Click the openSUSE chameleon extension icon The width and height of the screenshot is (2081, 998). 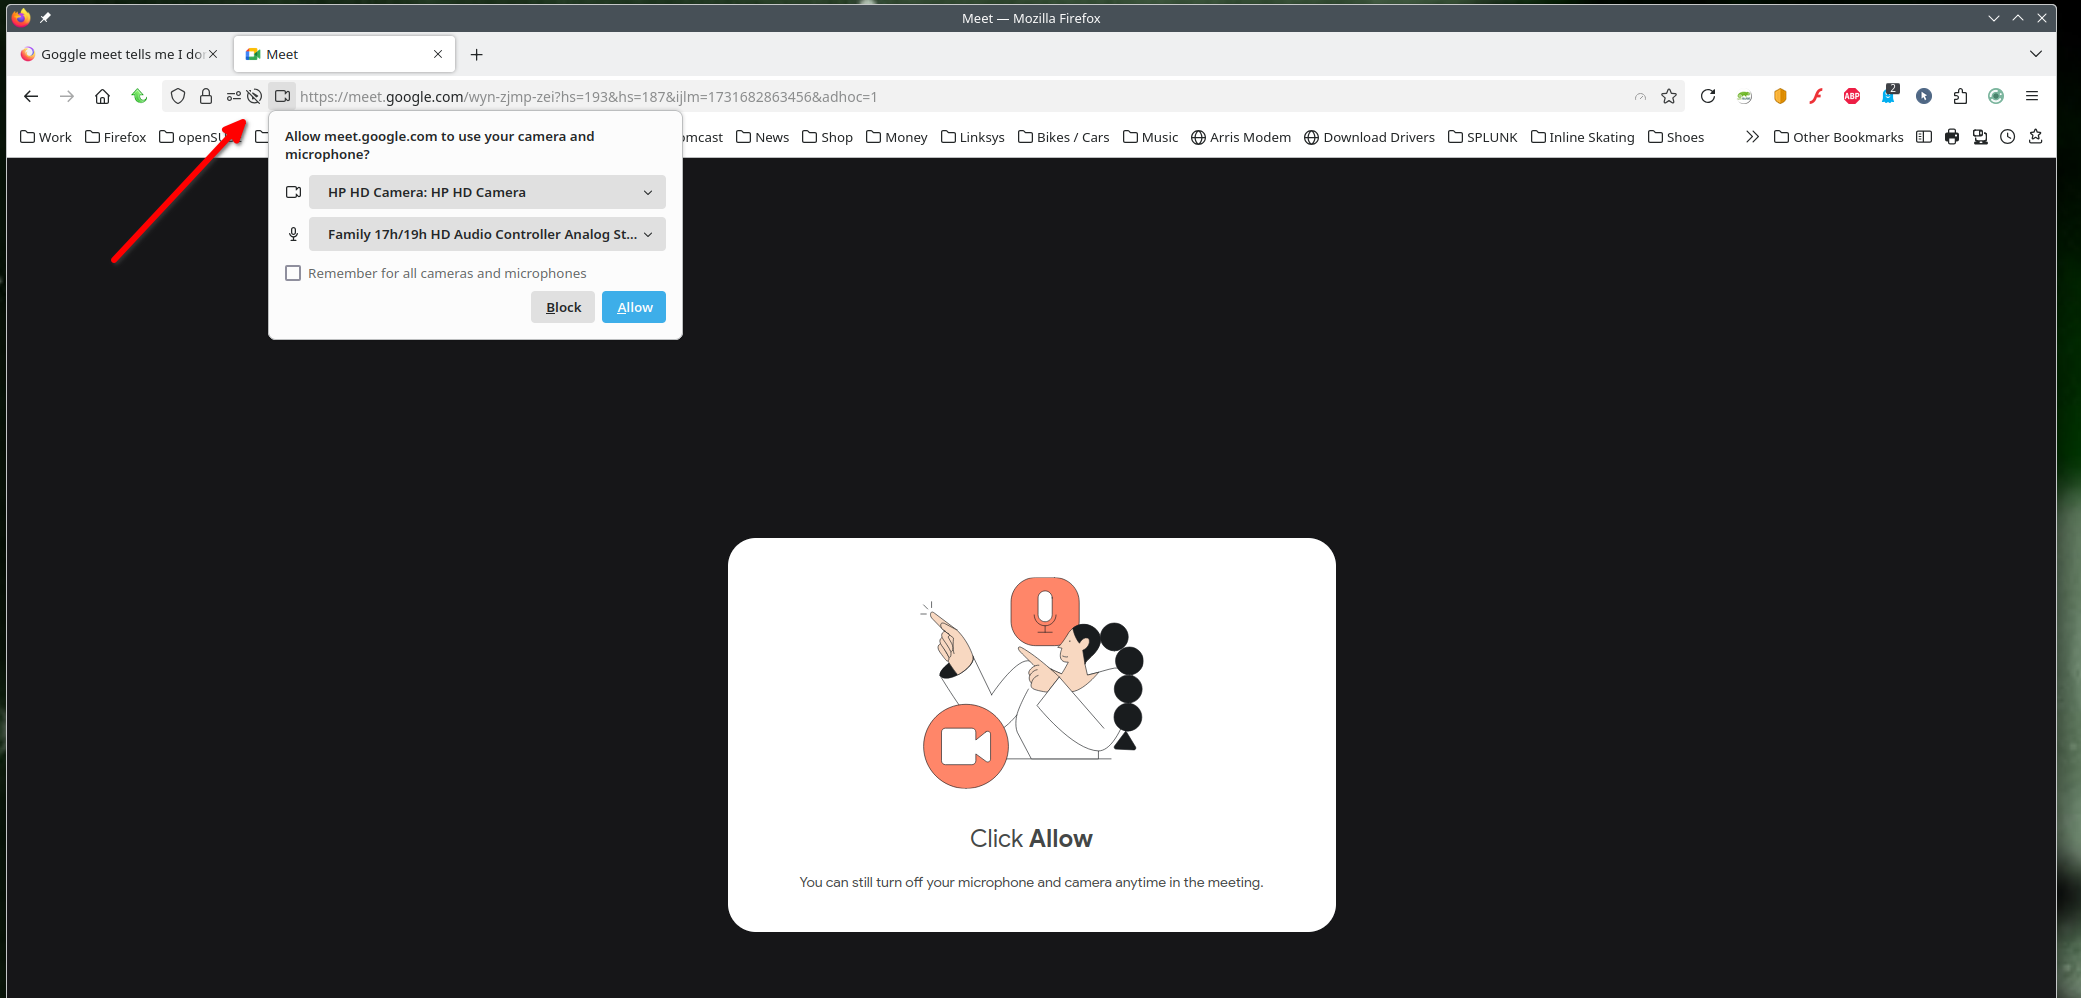click(x=1744, y=96)
